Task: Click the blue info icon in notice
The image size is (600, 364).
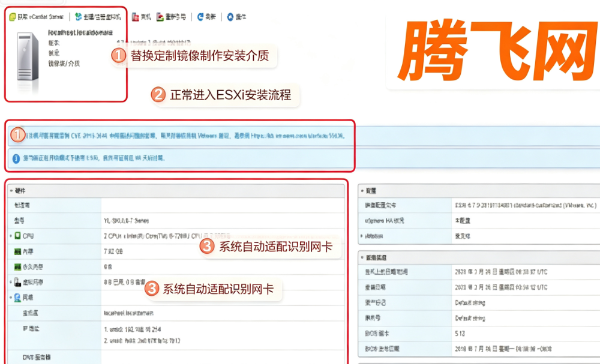Action: point(16,158)
